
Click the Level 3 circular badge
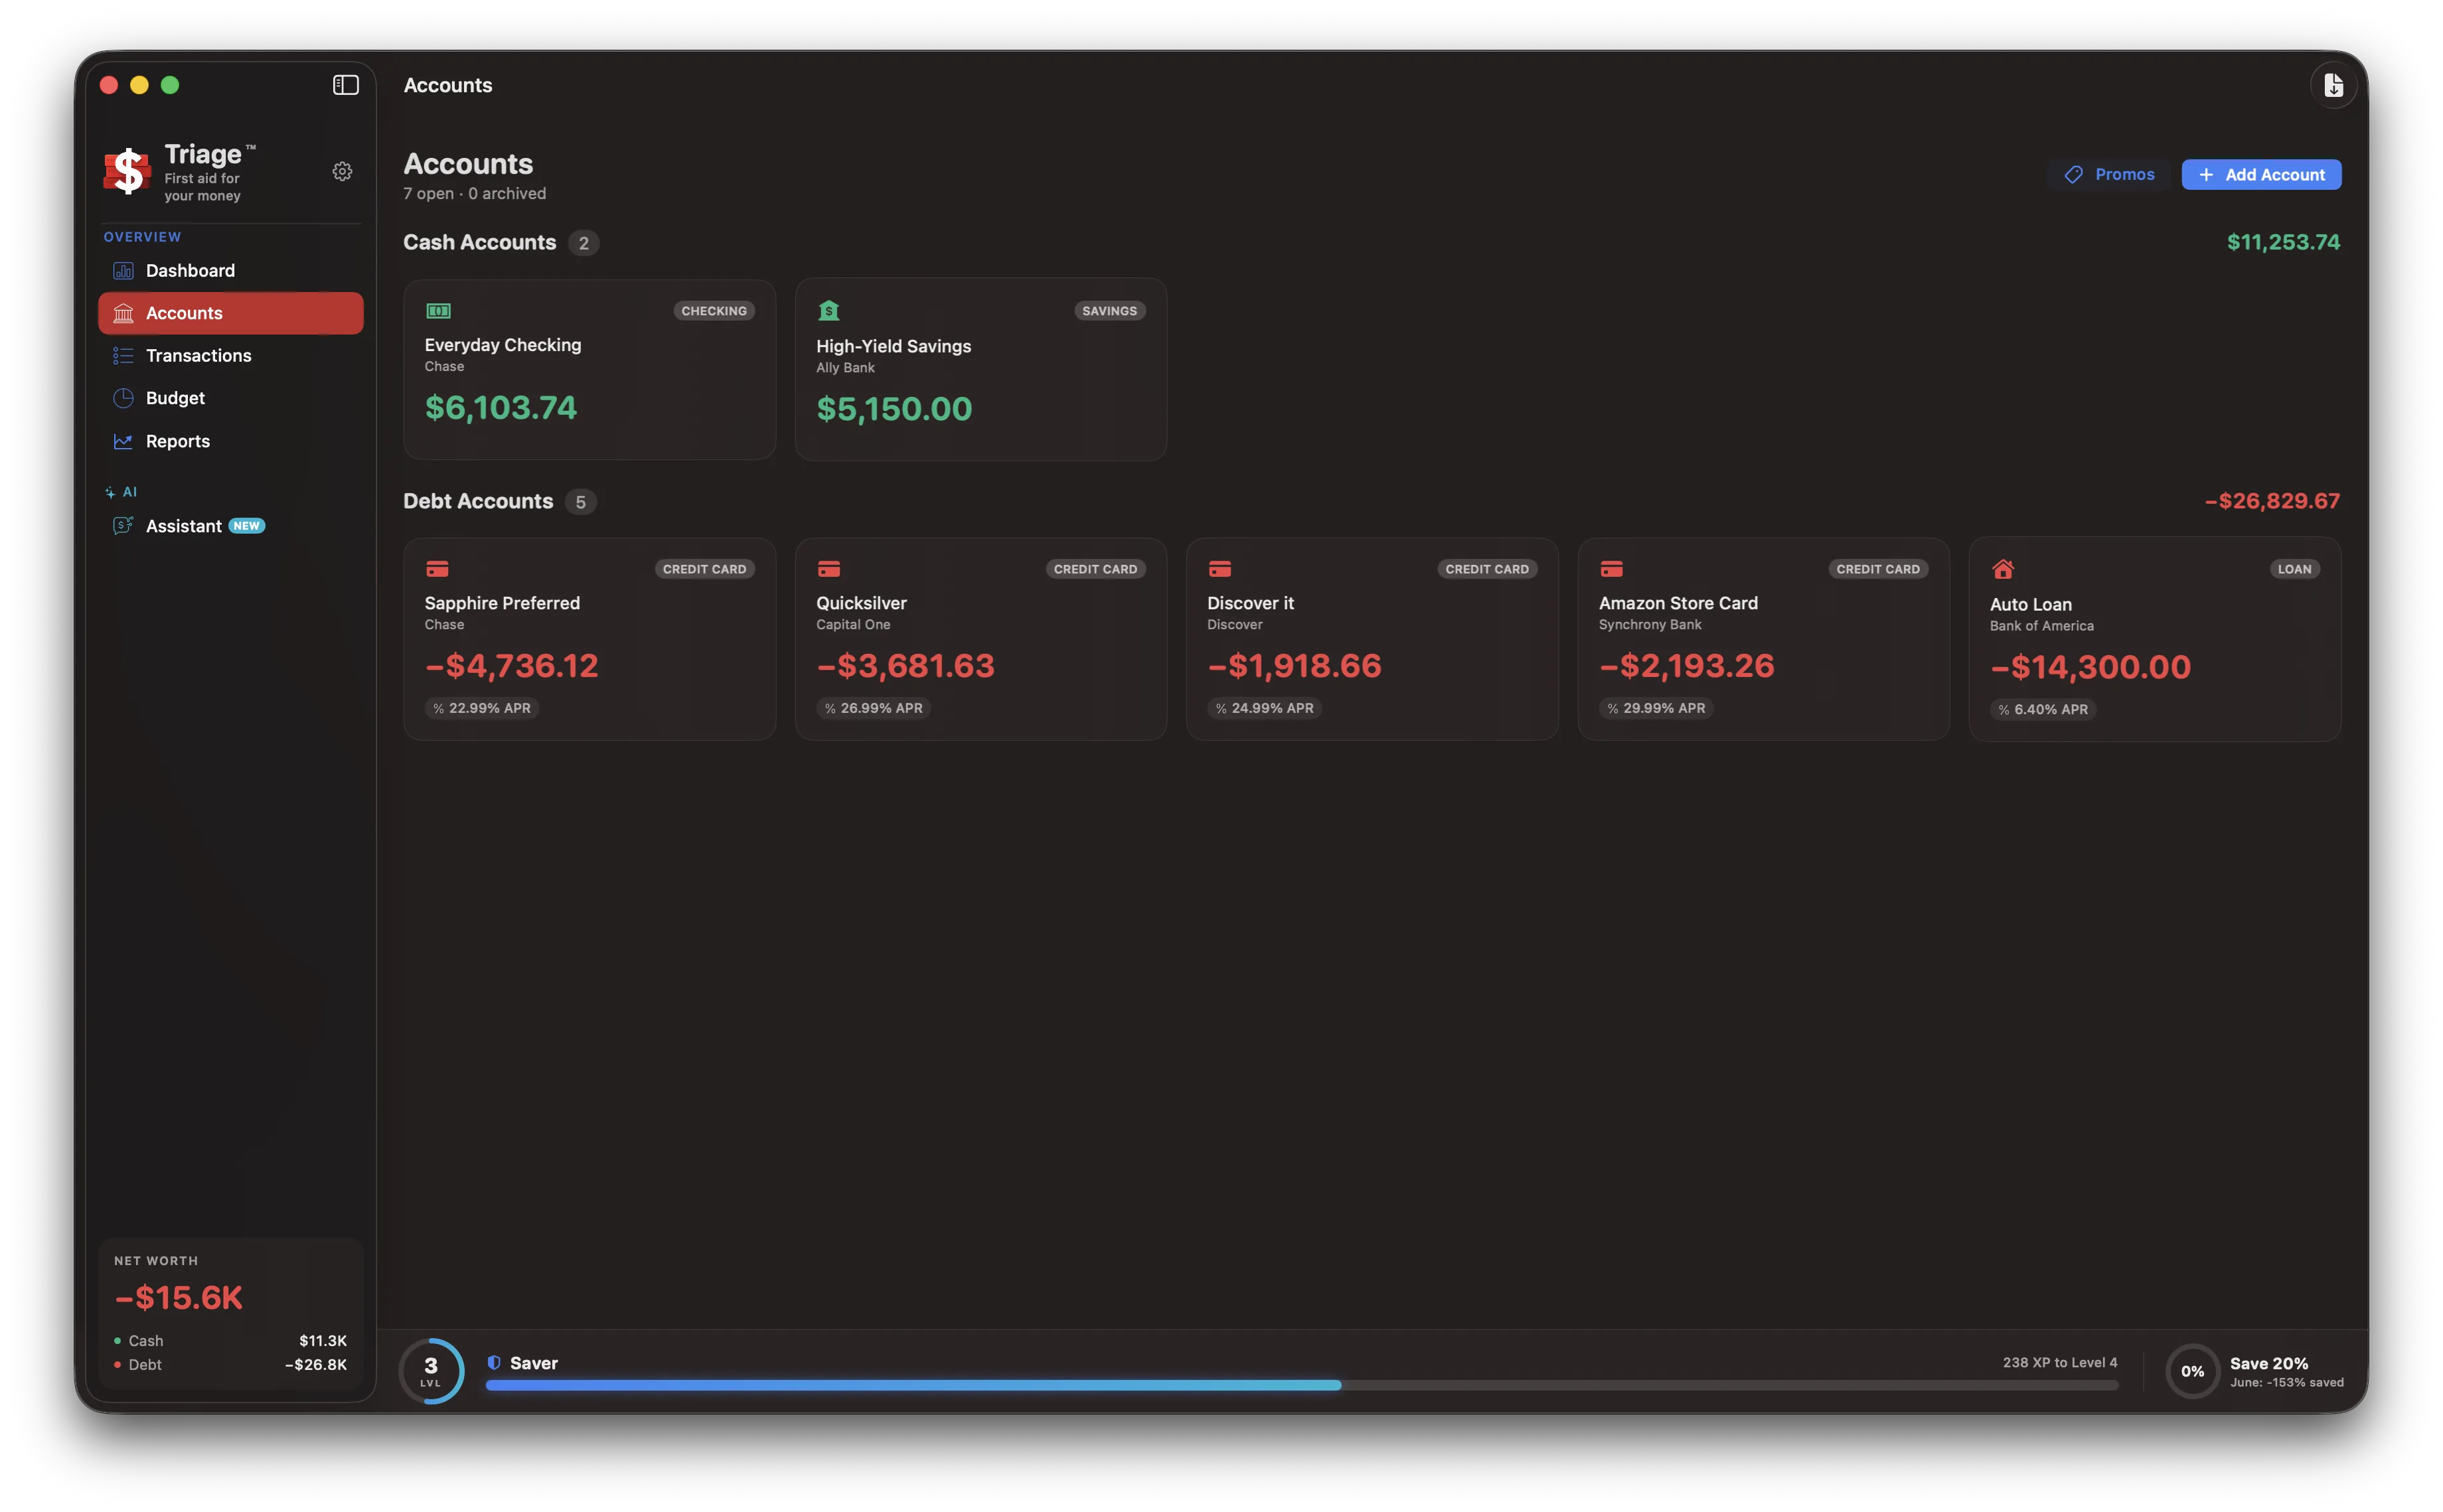click(431, 1370)
